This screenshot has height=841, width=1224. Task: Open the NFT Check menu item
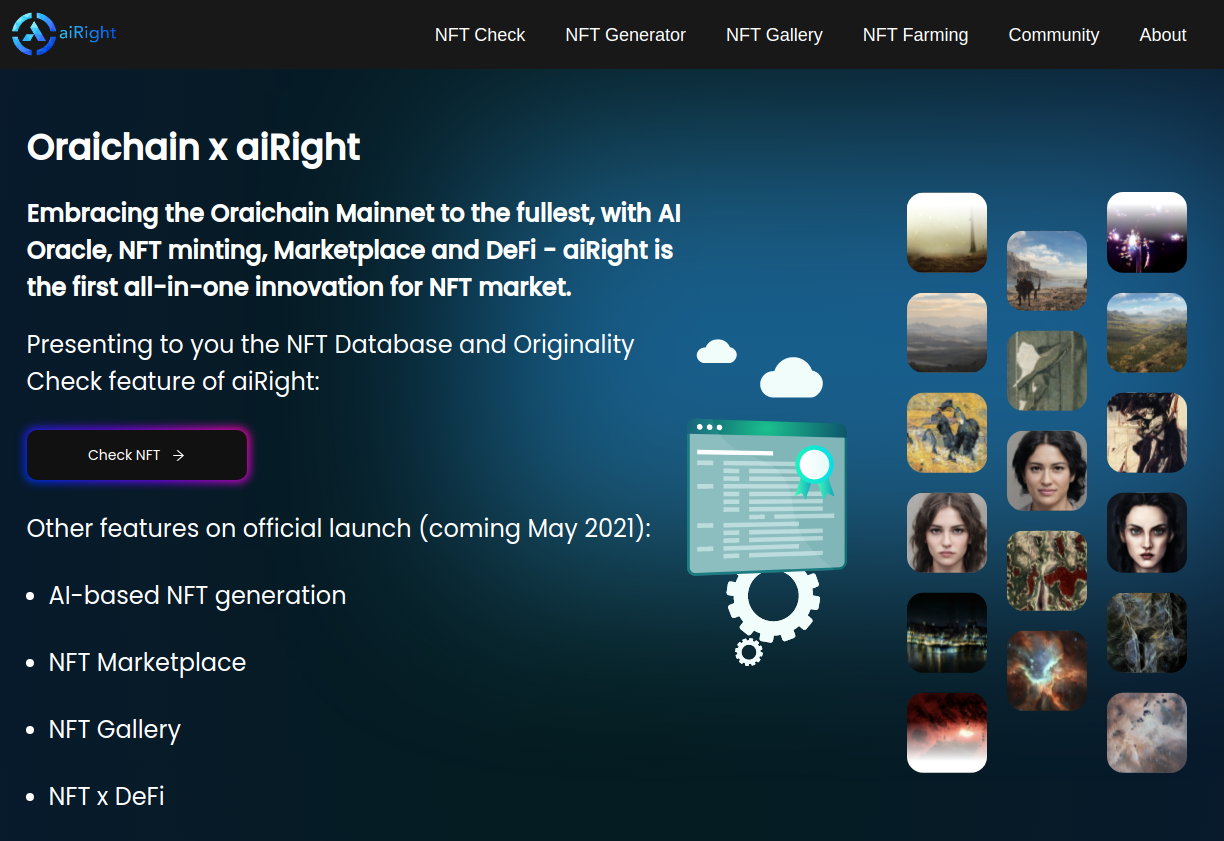coord(480,35)
